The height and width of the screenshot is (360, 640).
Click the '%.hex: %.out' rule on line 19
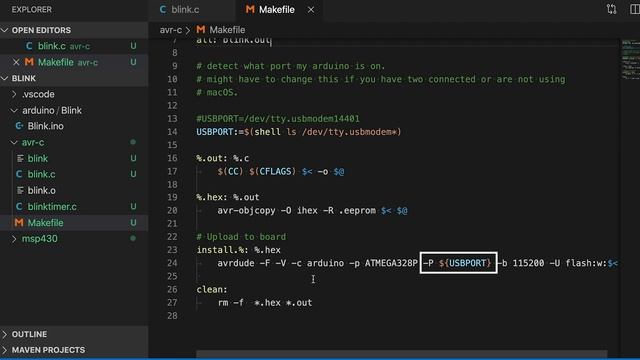click(x=228, y=197)
